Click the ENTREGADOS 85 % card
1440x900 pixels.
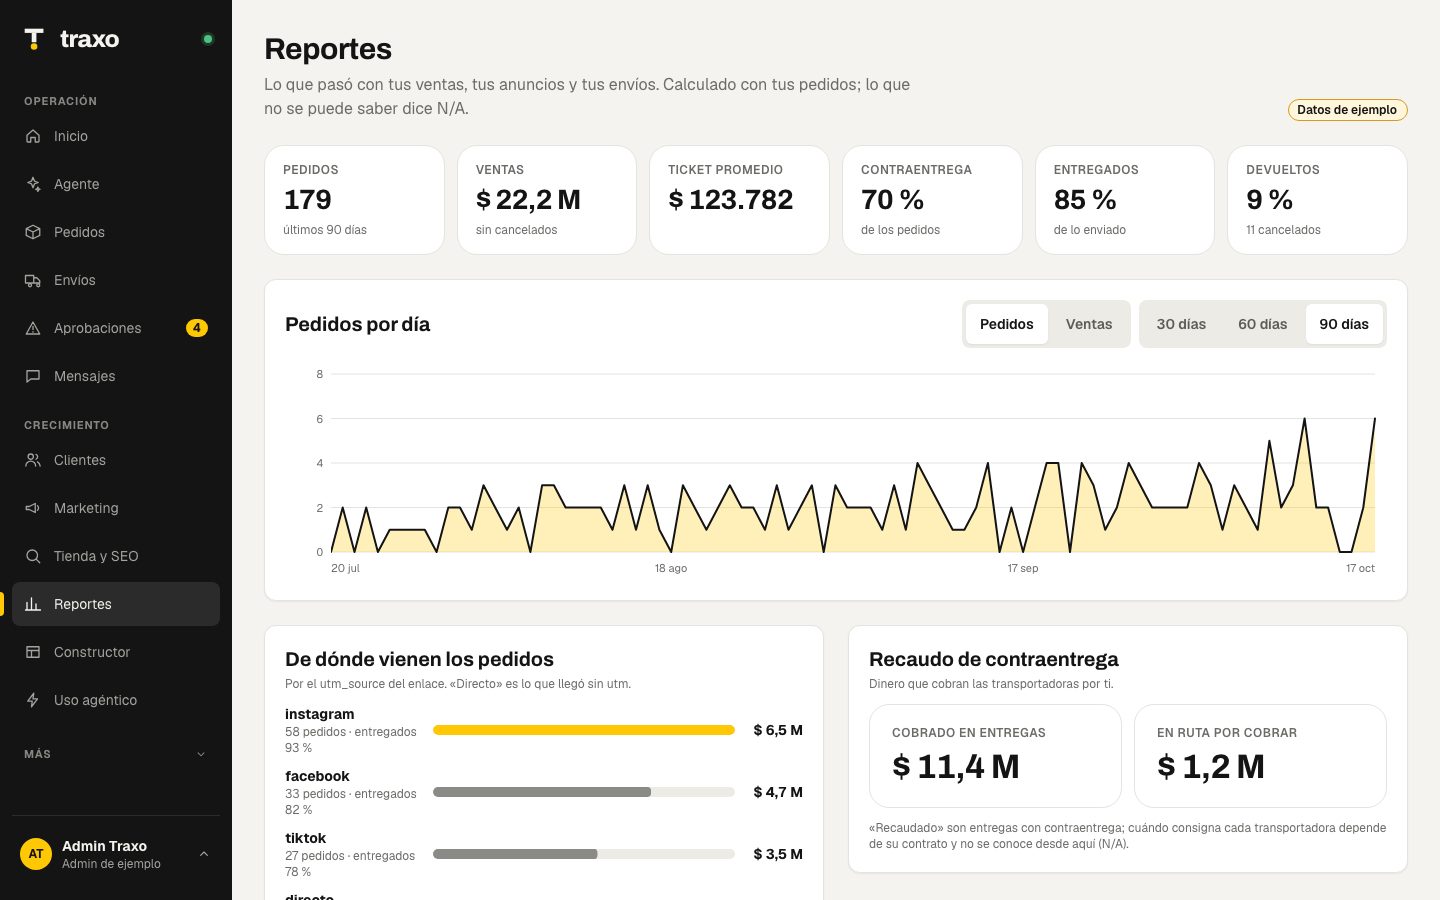1125,200
